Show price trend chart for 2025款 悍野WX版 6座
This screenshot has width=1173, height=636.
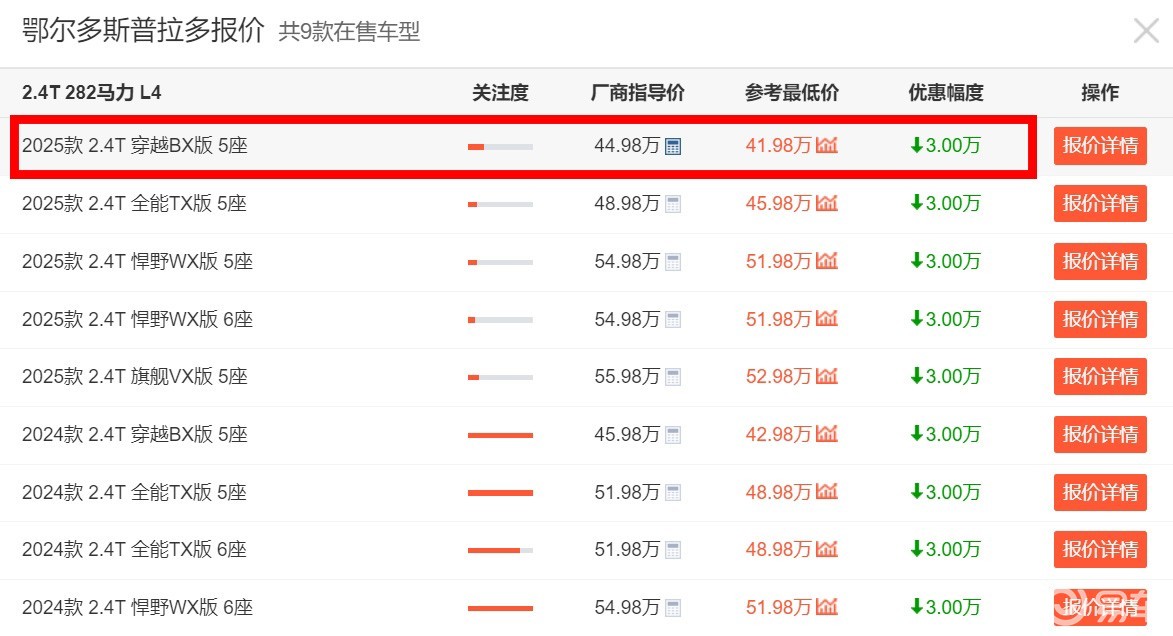[x=827, y=318]
